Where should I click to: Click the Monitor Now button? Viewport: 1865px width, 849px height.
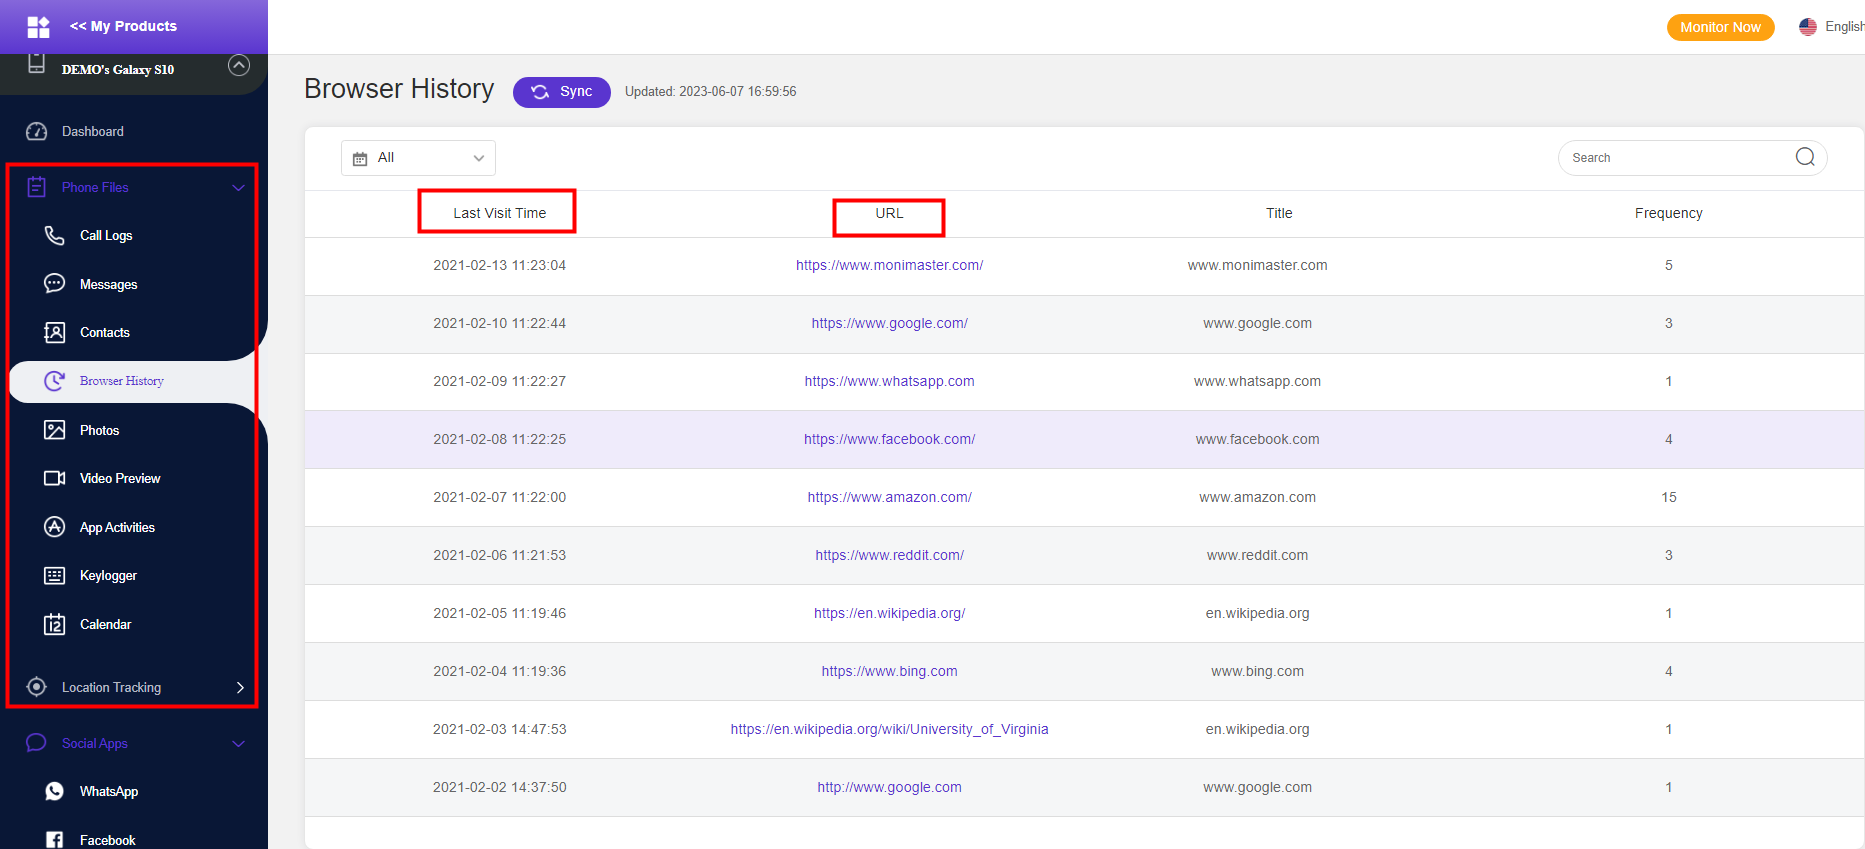point(1719,27)
